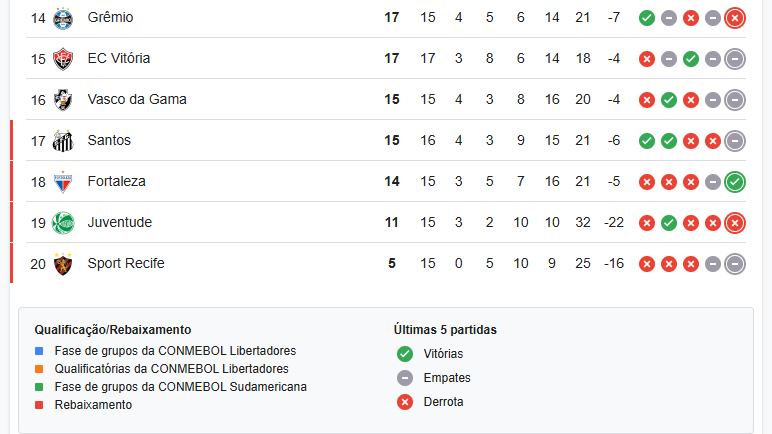Click the EC Vitória team crest

click(63, 59)
